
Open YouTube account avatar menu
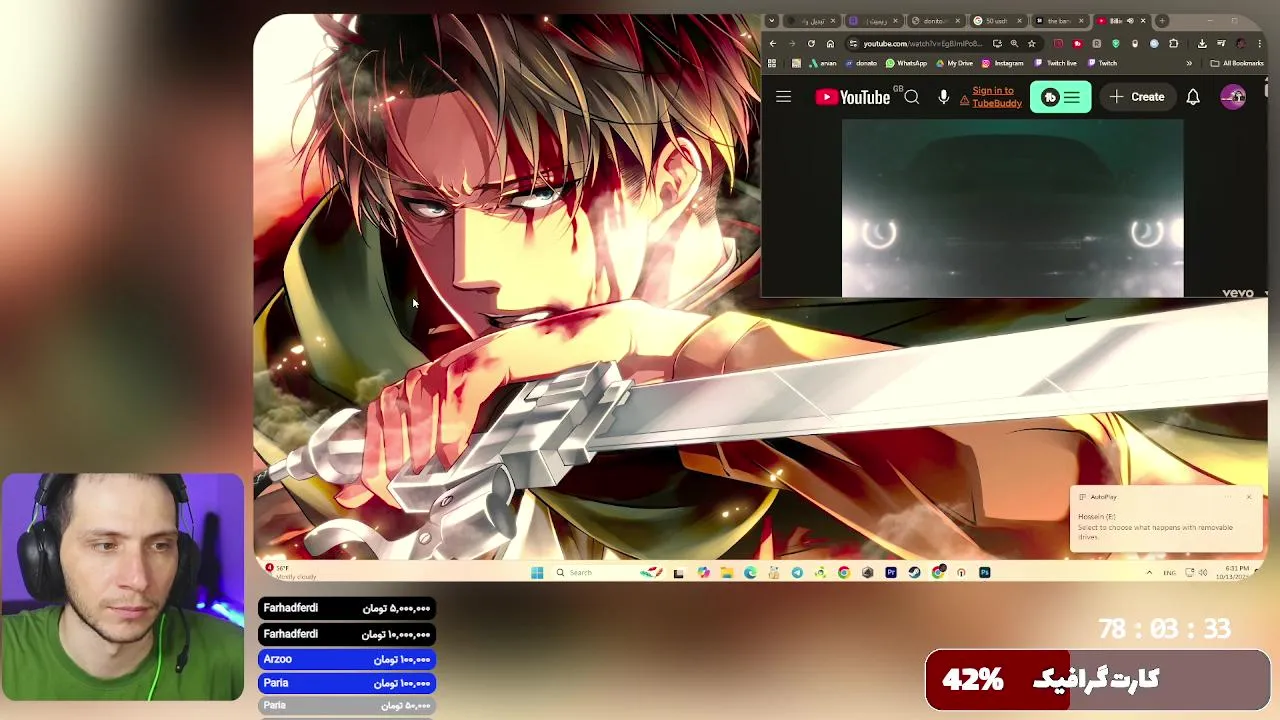(x=1233, y=97)
